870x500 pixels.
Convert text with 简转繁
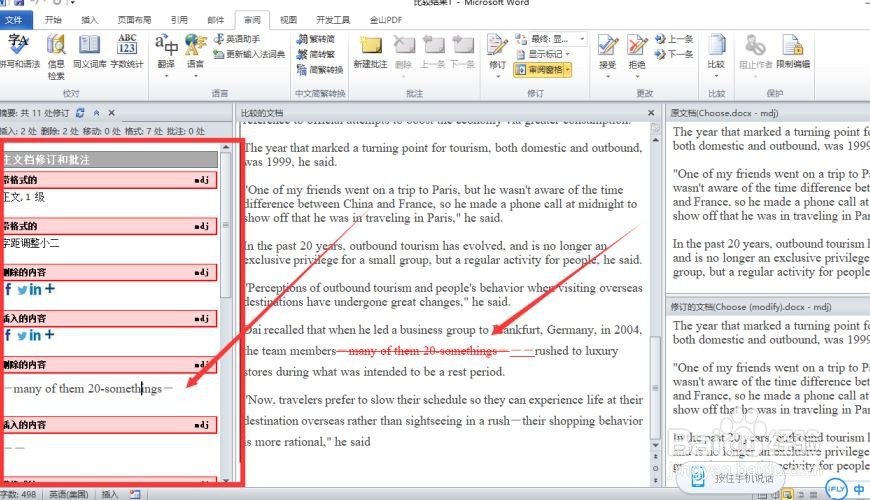click(x=316, y=54)
